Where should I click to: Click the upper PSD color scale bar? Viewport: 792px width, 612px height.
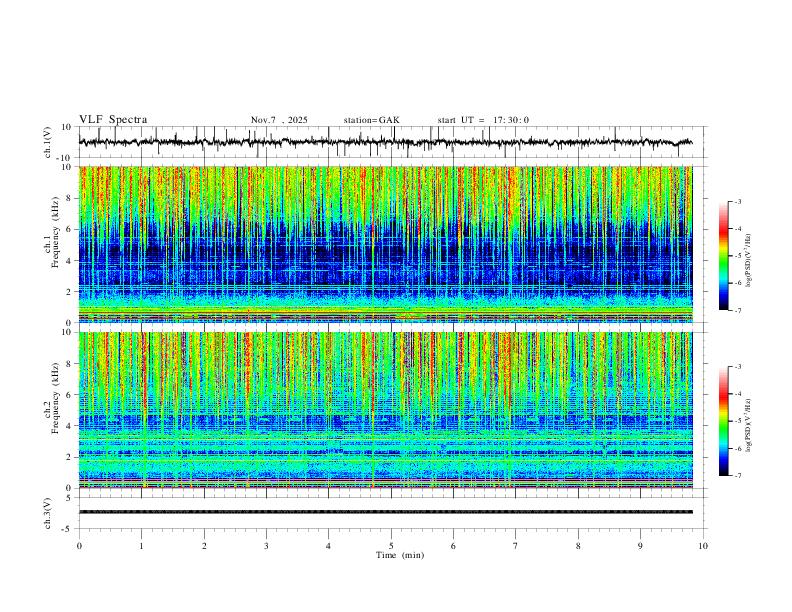tap(724, 256)
